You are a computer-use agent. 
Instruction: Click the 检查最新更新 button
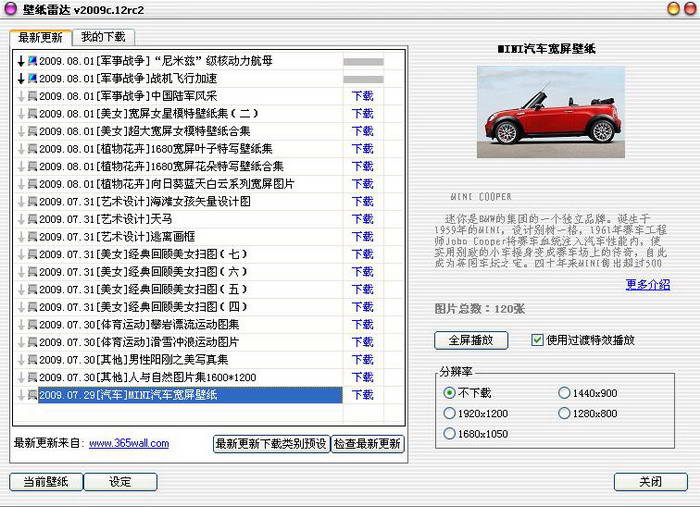point(367,444)
